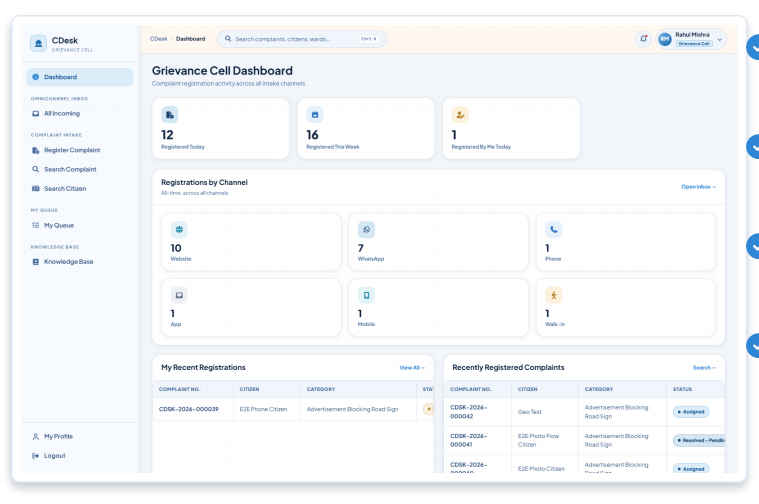Click the 7 WhatsApp count value
Screen dimensions: 759x504
361,248
